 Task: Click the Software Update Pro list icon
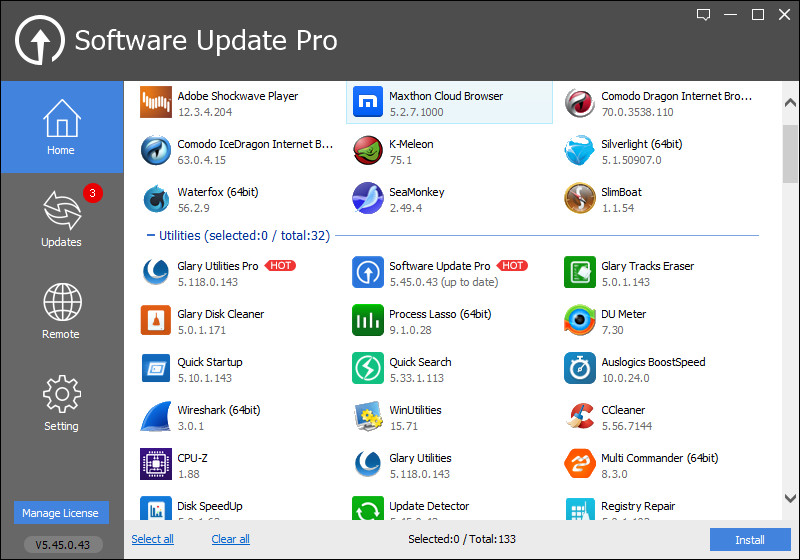point(367,272)
